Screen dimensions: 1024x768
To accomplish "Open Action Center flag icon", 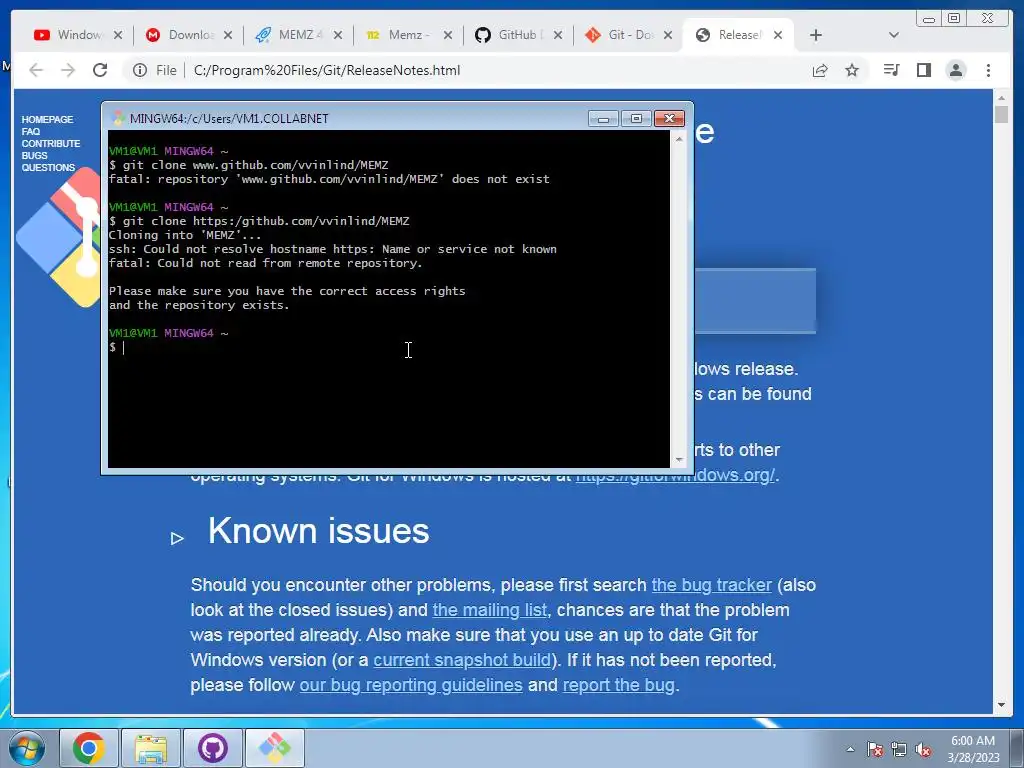I will (x=875, y=749).
